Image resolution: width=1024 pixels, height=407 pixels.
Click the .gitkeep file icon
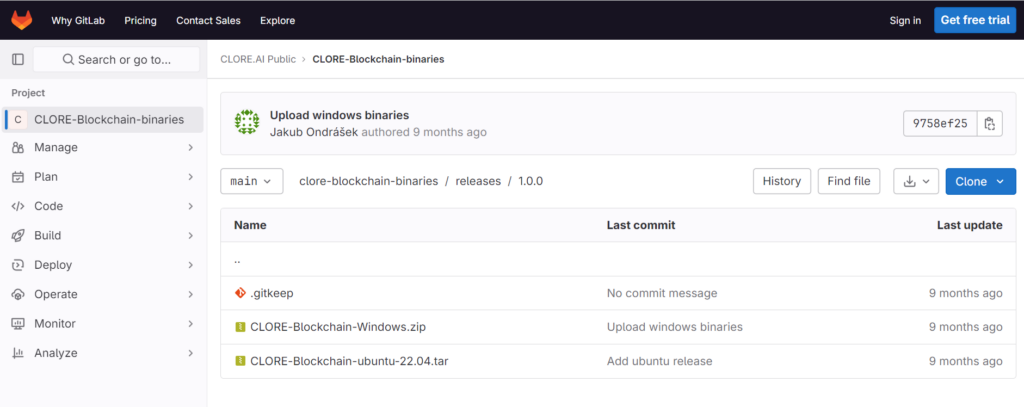(x=240, y=293)
